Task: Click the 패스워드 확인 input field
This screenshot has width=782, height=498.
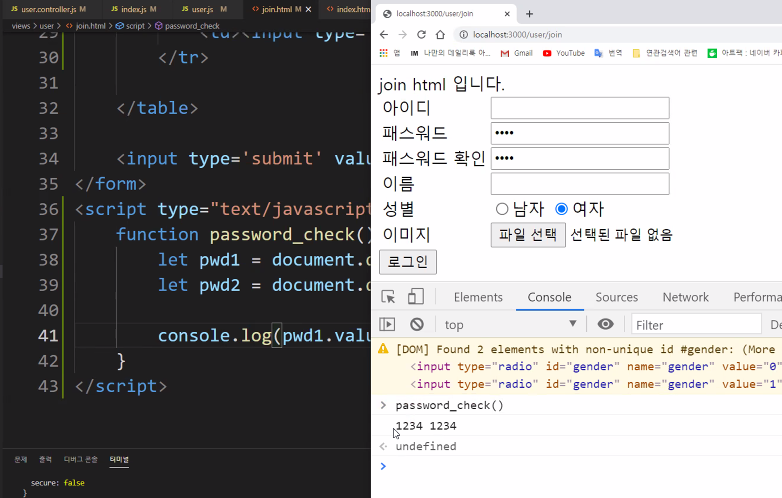Action: click(x=580, y=159)
